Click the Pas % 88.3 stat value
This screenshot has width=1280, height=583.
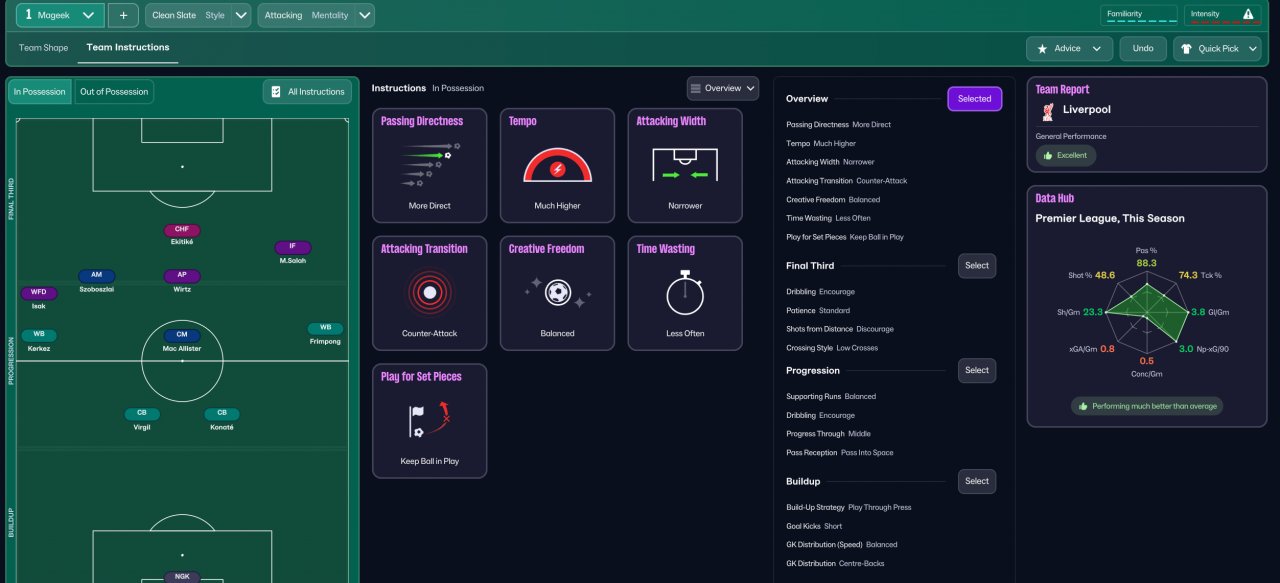coord(1146,263)
